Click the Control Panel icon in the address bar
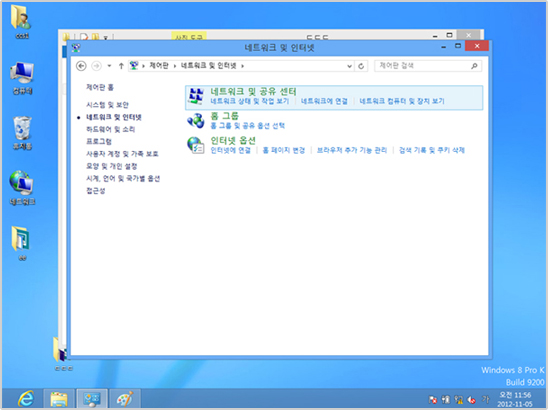The height and width of the screenshot is (410, 548). [x=134, y=65]
